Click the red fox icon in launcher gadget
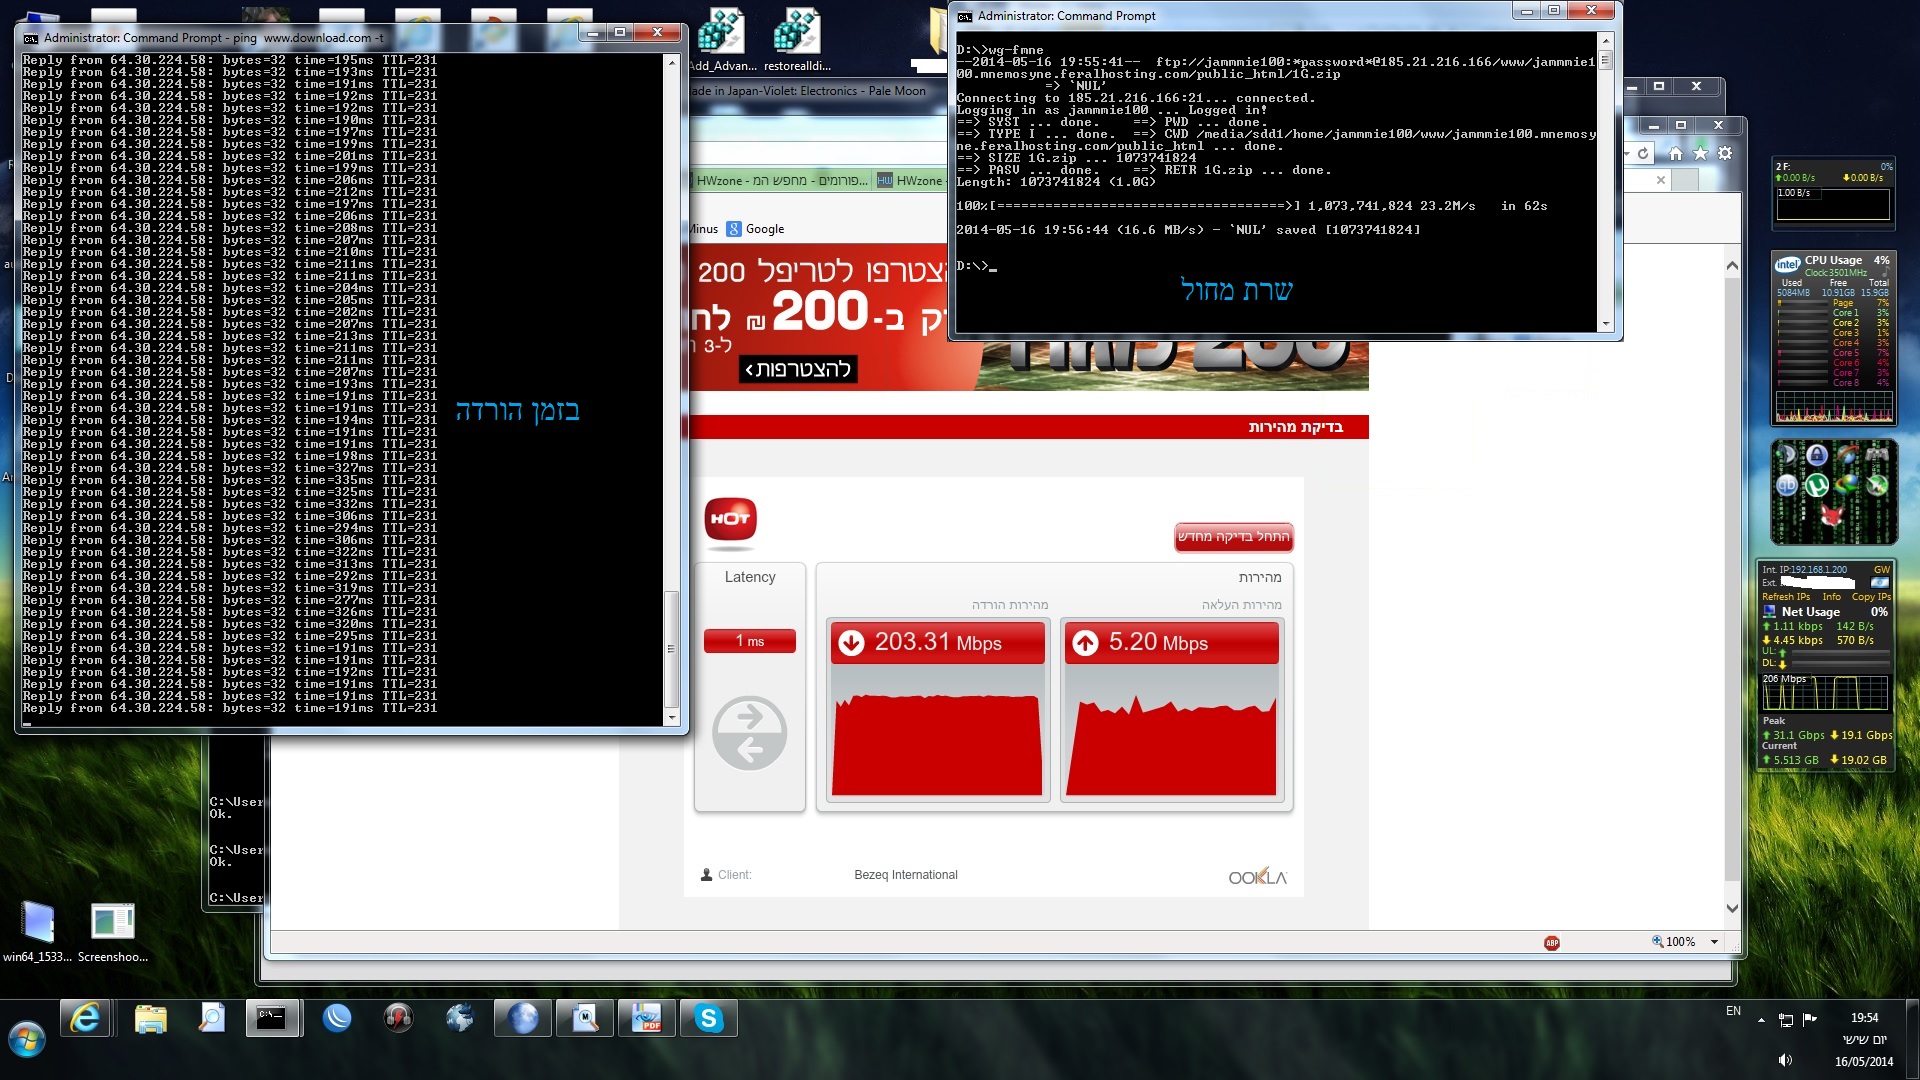This screenshot has width=1920, height=1080. 1832,517
